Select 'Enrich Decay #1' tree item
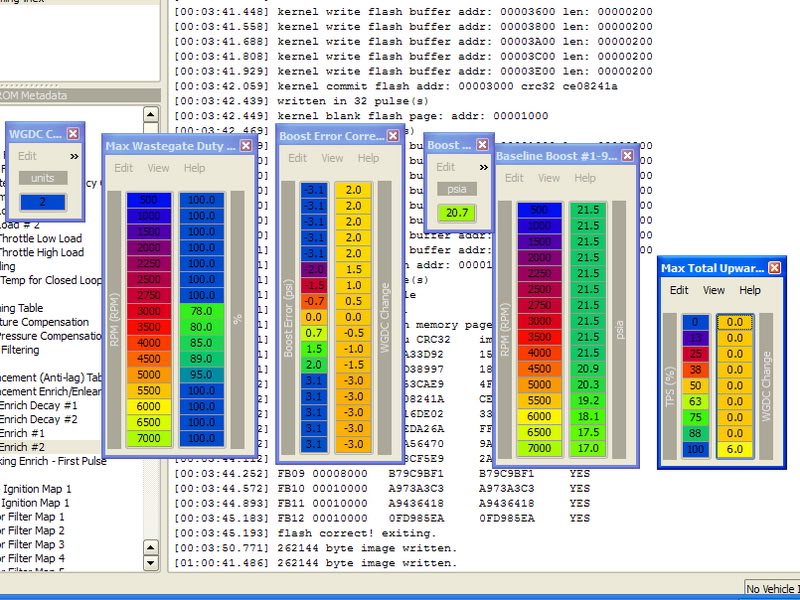This screenshot has height=600, width=800. tap(39, 405)
